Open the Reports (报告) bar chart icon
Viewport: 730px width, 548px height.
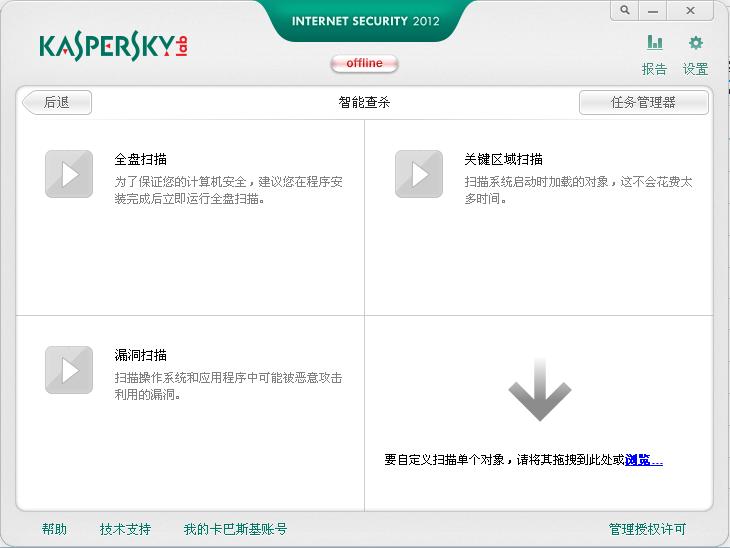(655, 43)
